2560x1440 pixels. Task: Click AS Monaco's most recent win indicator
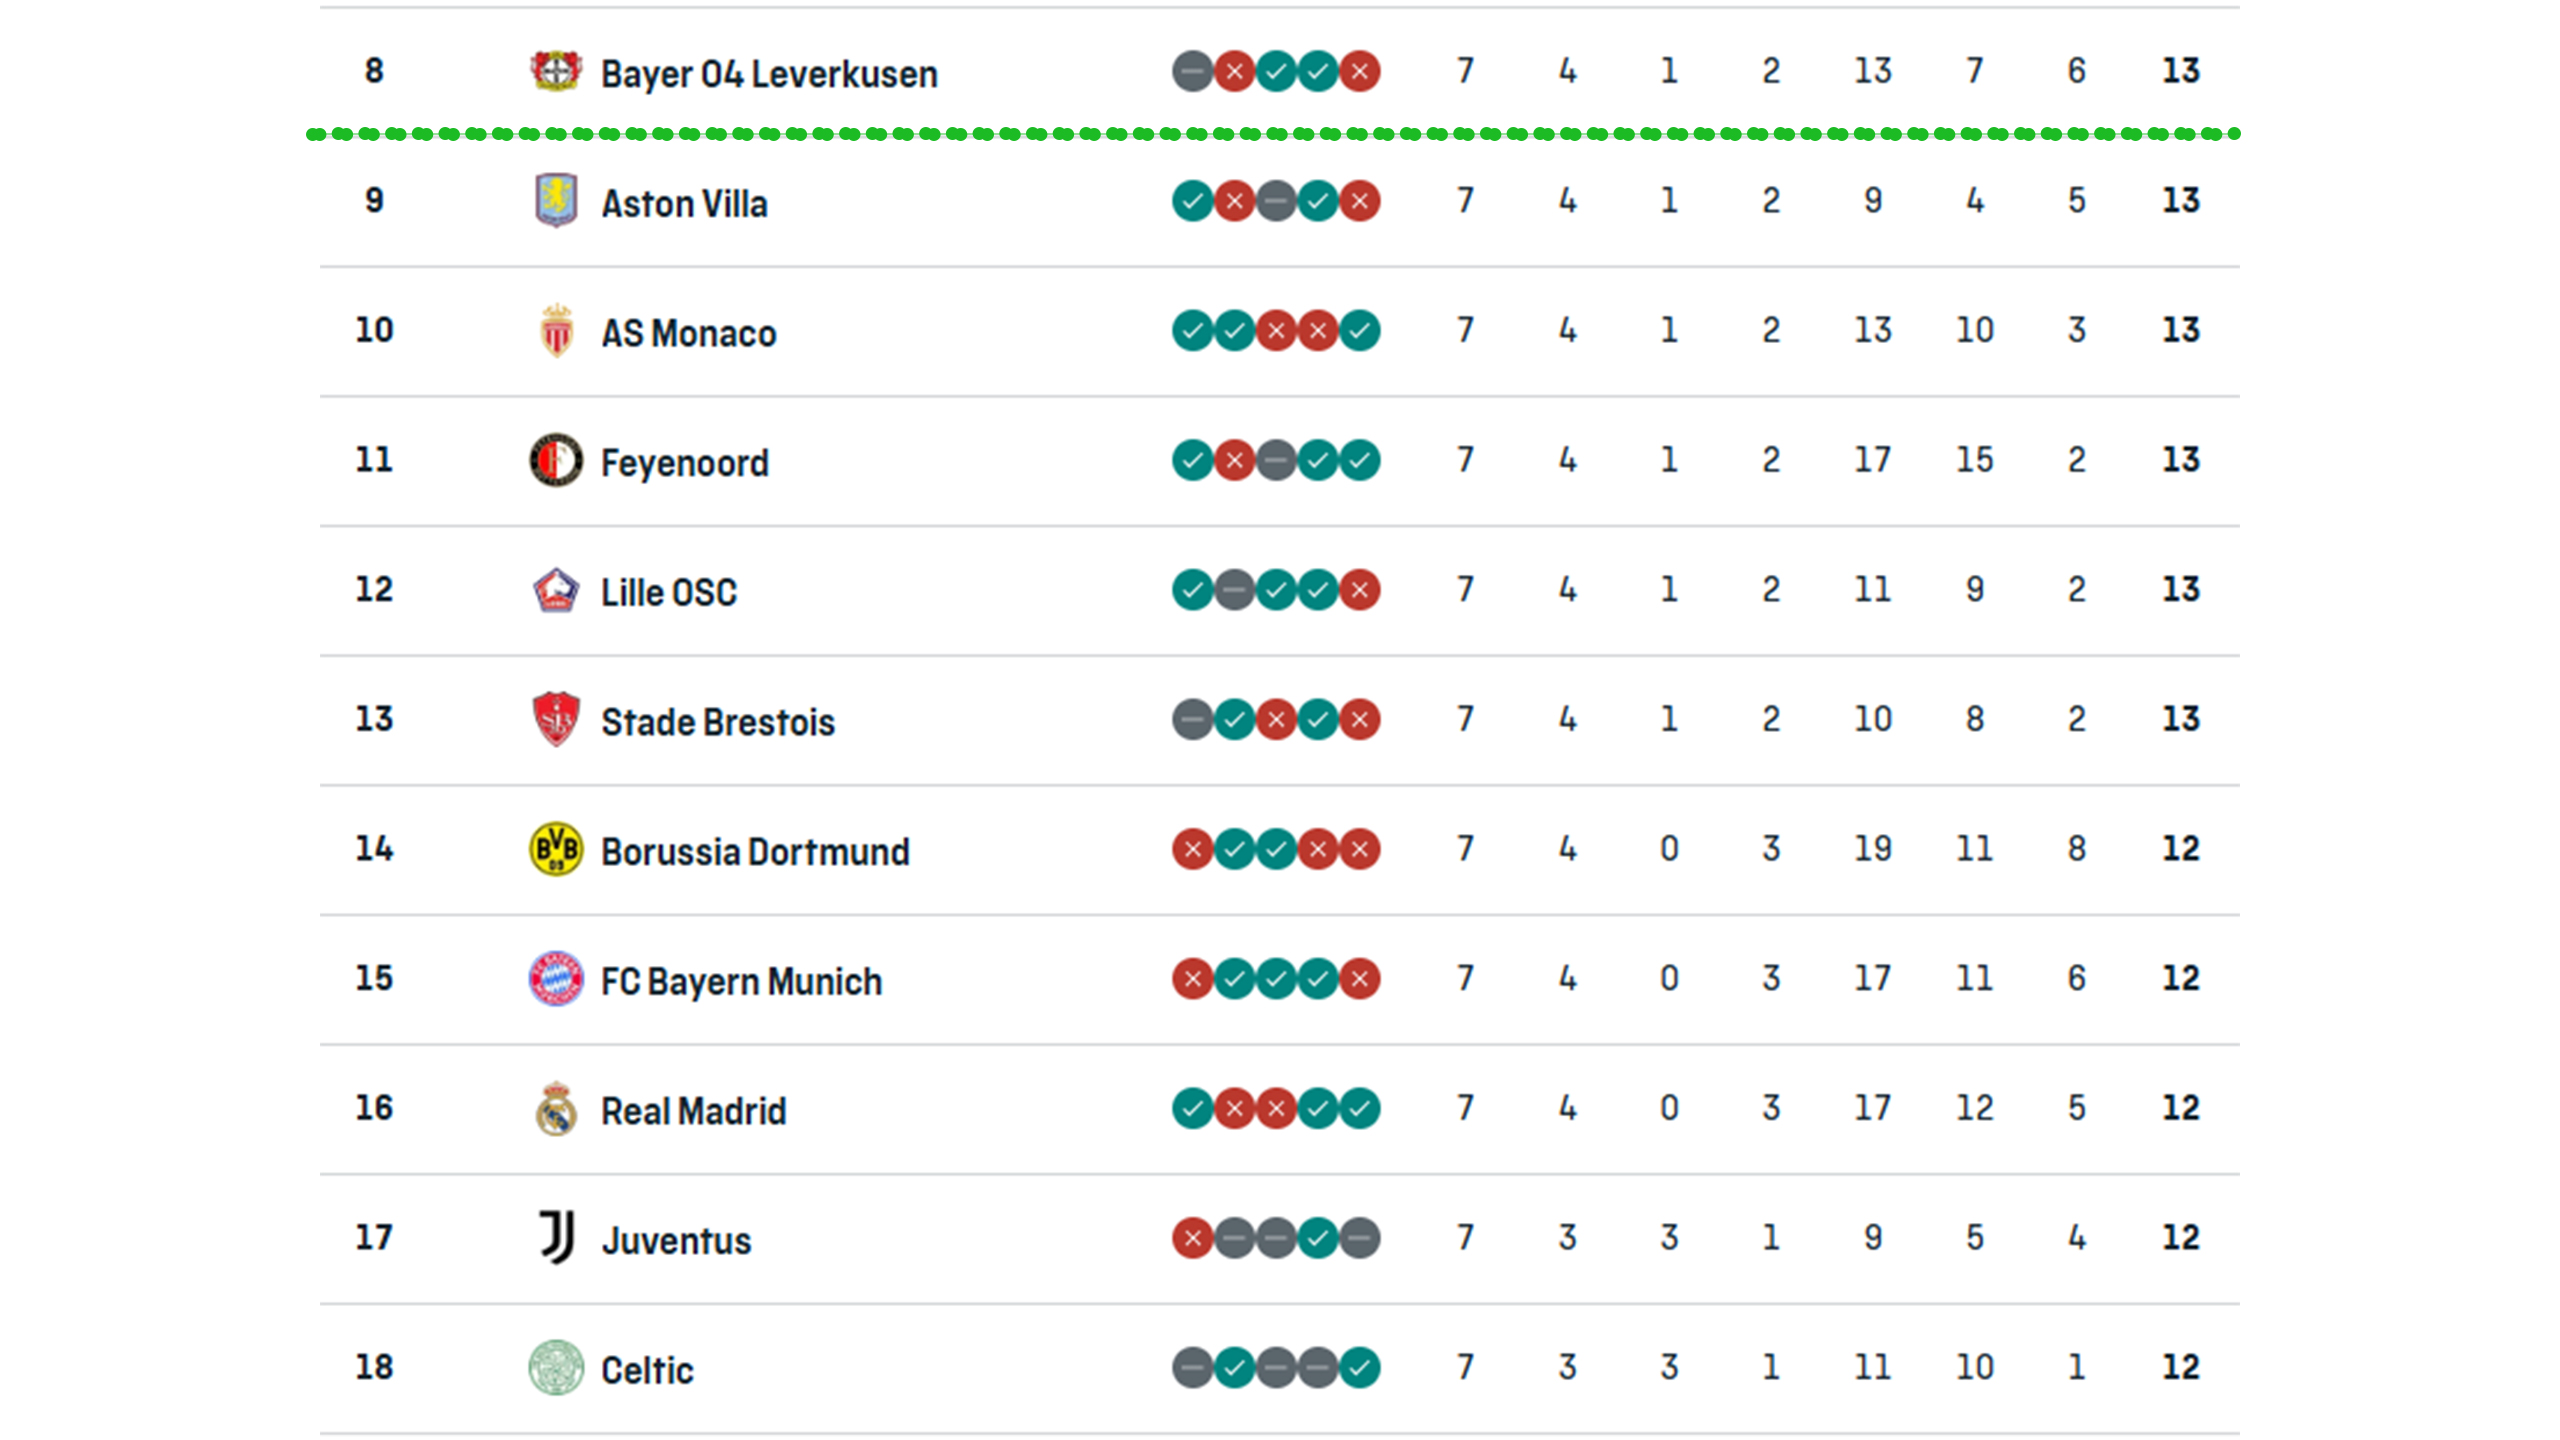point(1360,330)
